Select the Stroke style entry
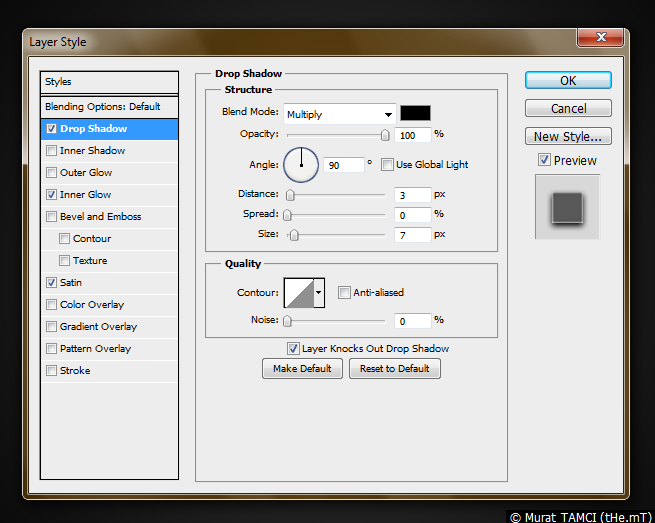 75,371
